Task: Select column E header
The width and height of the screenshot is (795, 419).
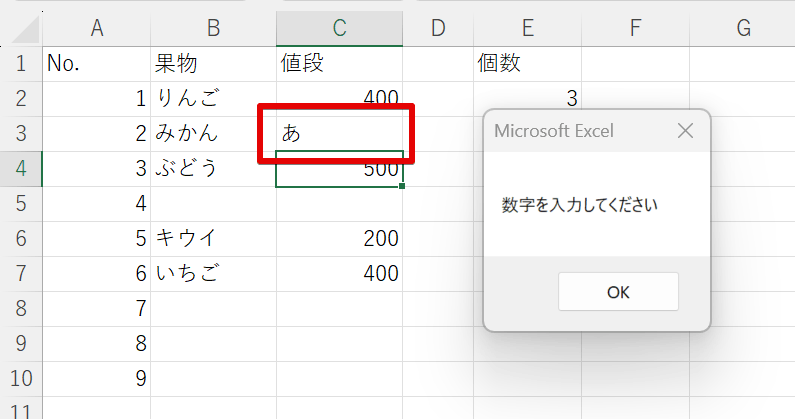Action: (x=527, y=28)
